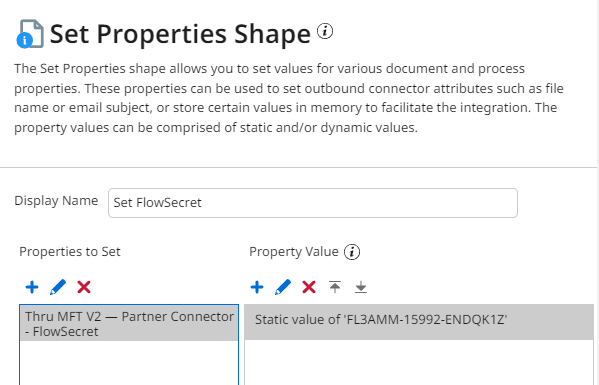Focus the Display Name field containing Set FlowSecret

(x=313, y=203)
